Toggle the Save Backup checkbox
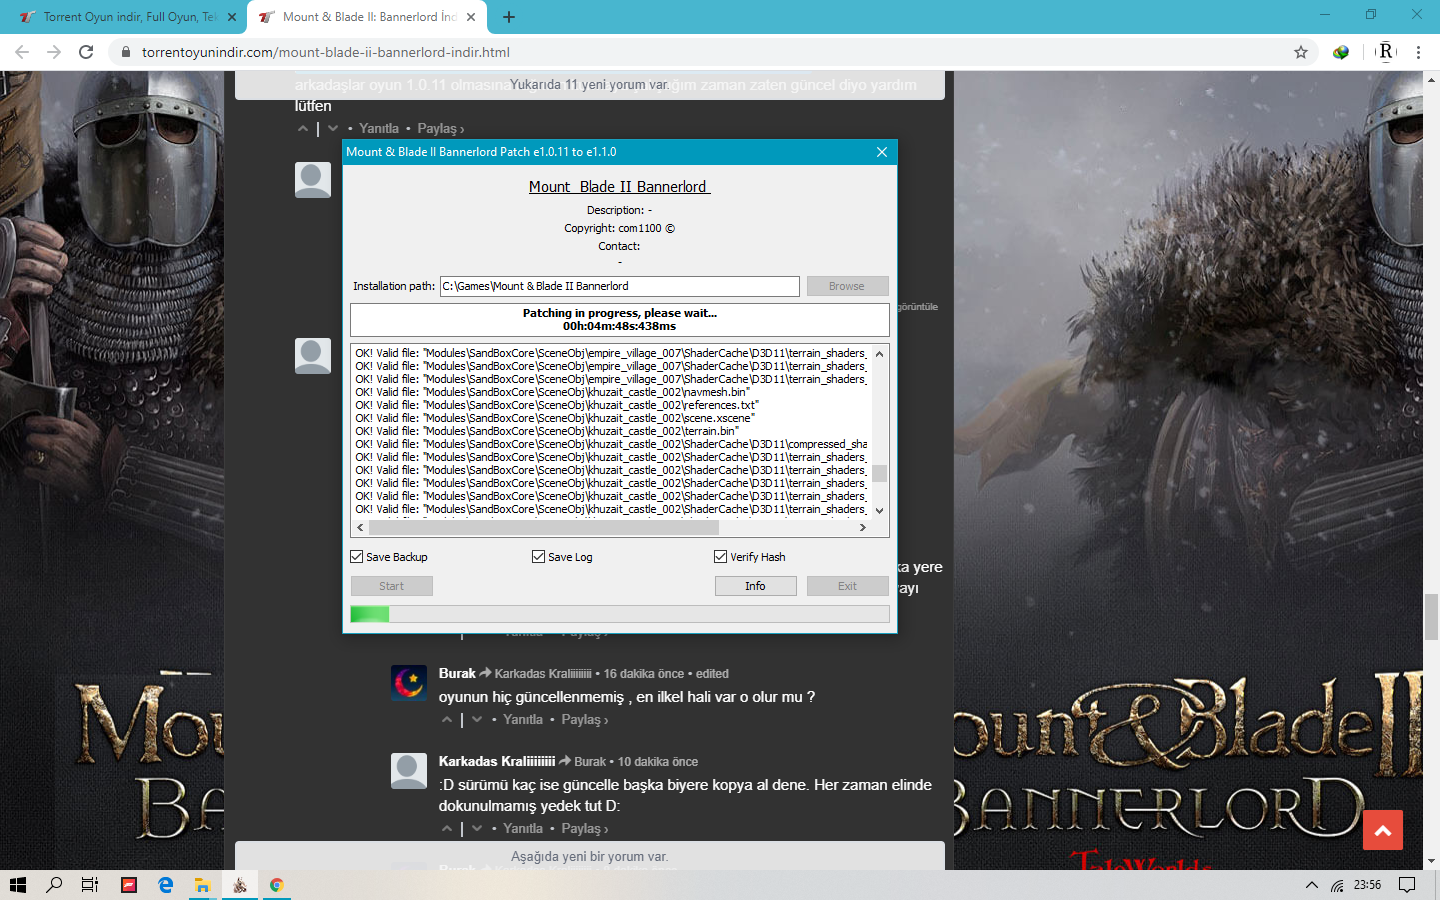Image resolution: width=1440 pixels, height=900 pixels. [x=357, y=557]
